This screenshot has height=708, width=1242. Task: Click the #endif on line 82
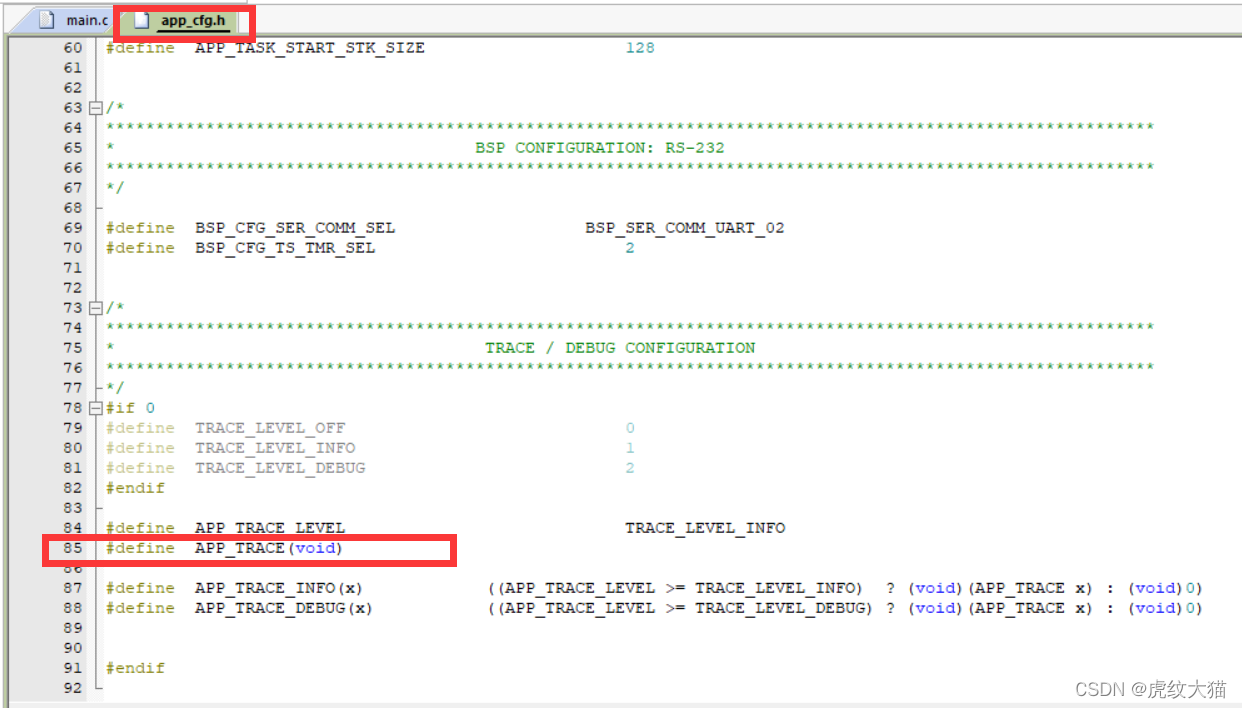pyautogui.click(x=135, y=488)
